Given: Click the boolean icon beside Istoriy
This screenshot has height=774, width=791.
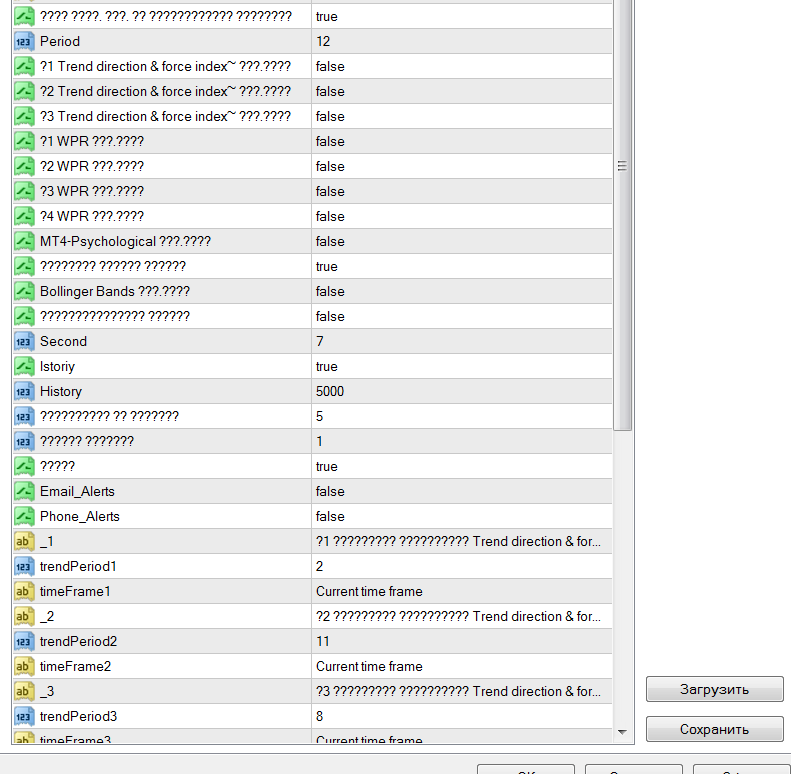Looking at the screenshot, I should [x=24, y=366].
